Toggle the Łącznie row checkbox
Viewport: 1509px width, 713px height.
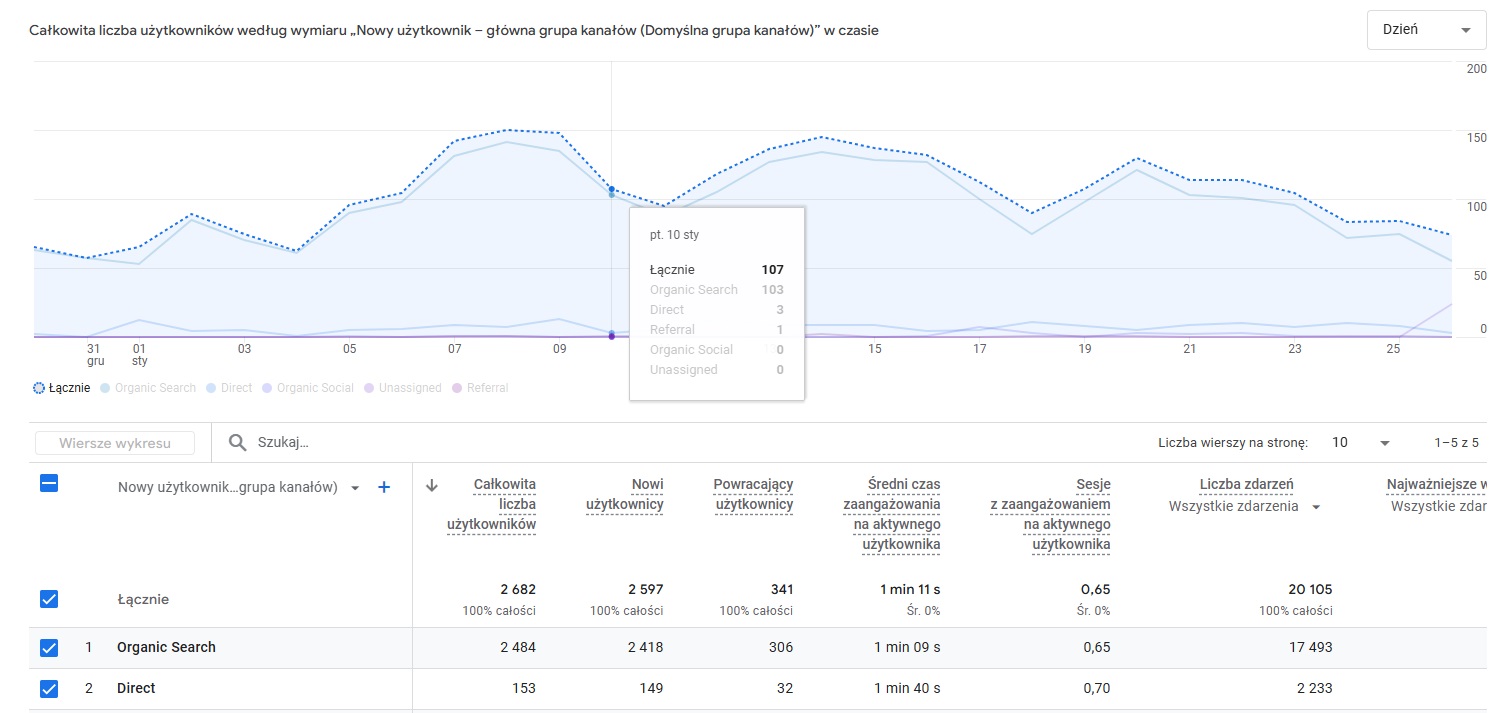click(x=49, y=599)
